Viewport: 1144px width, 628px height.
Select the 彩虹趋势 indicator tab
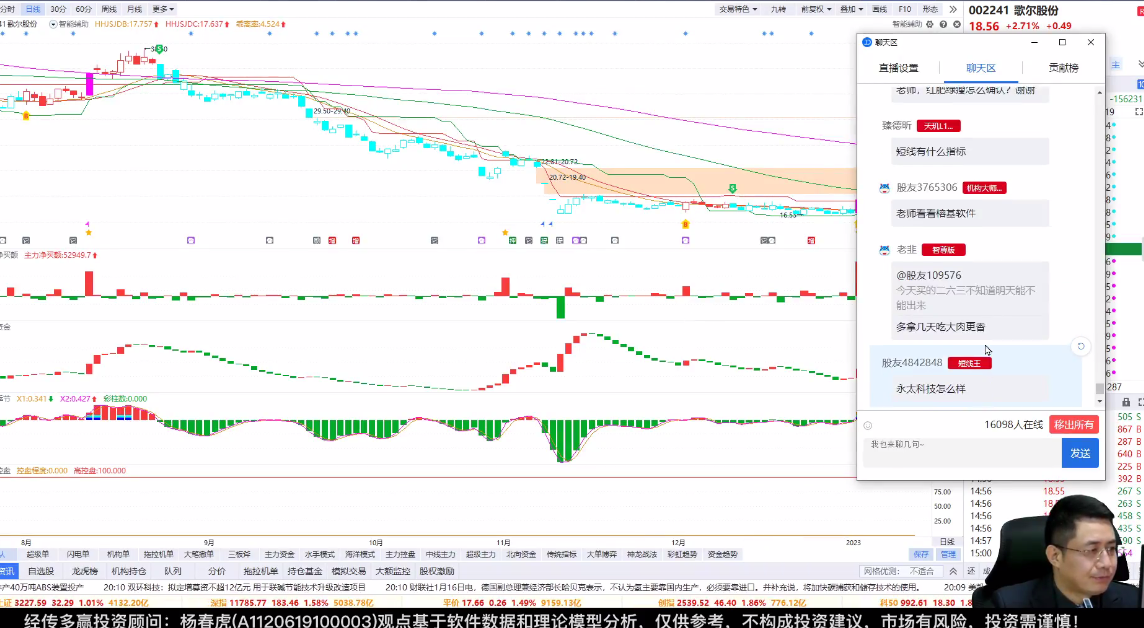click(x=682, y=554)
